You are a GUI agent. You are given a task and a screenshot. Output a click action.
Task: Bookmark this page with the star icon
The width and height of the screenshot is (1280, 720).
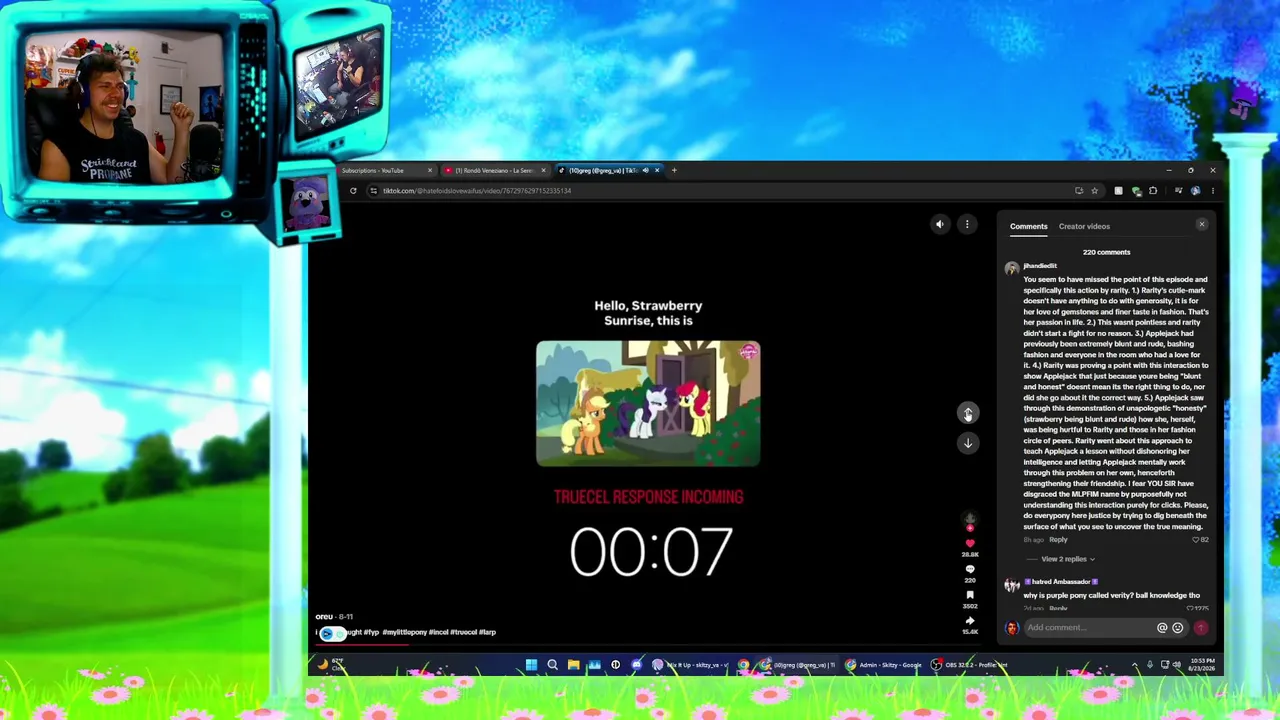tap(1094, 191)
